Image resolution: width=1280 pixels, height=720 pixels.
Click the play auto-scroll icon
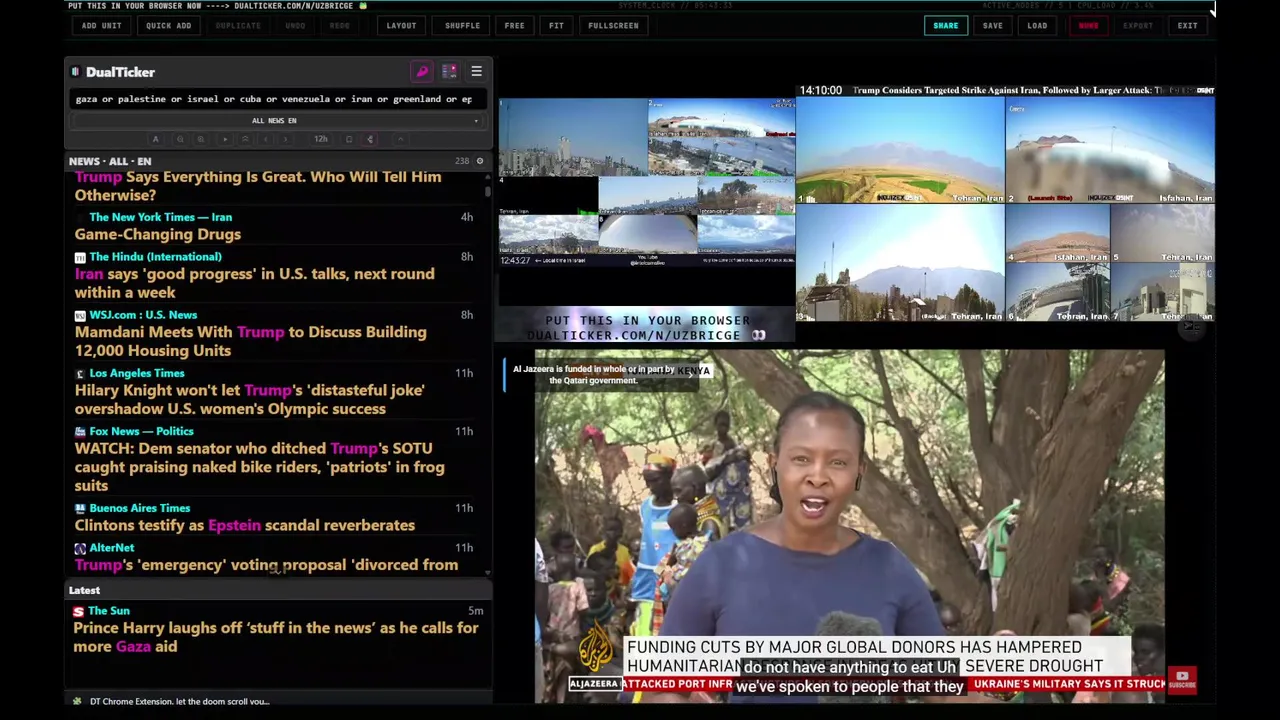coord(225,139)
